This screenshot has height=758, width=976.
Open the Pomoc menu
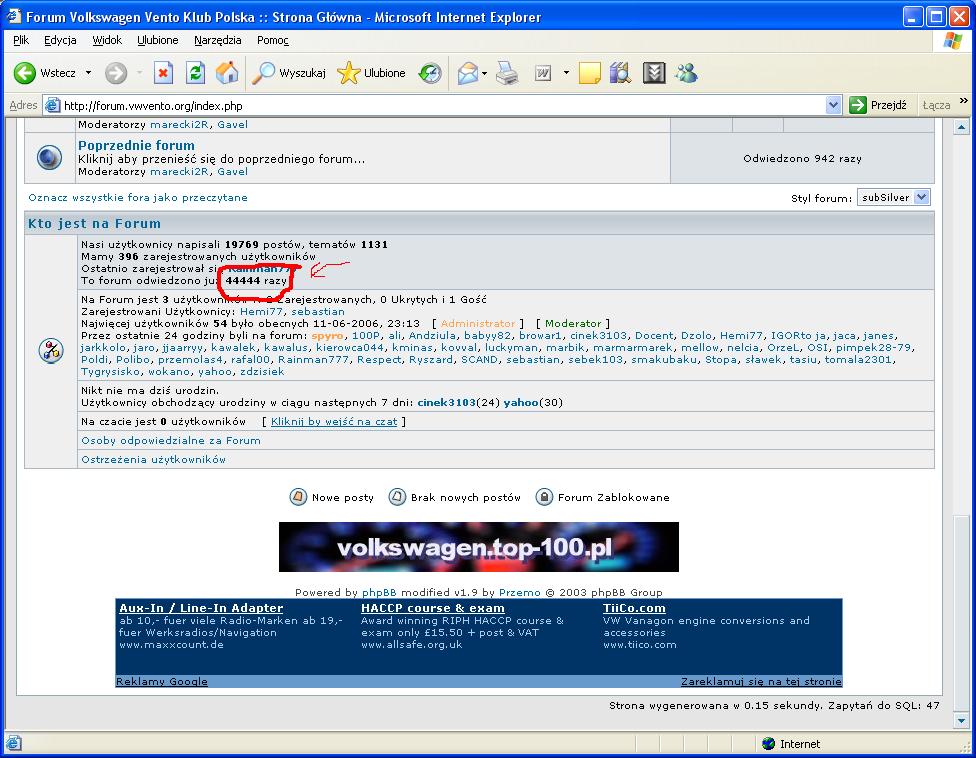[273, 40]
